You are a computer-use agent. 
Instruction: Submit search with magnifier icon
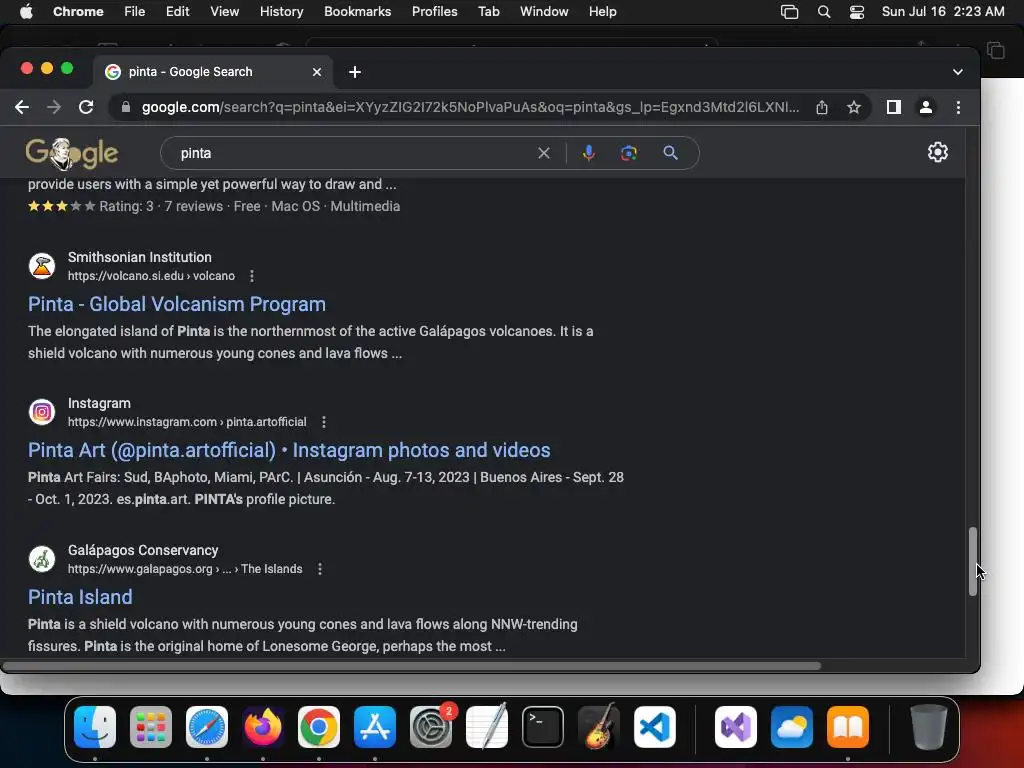(x=670, y=153)
